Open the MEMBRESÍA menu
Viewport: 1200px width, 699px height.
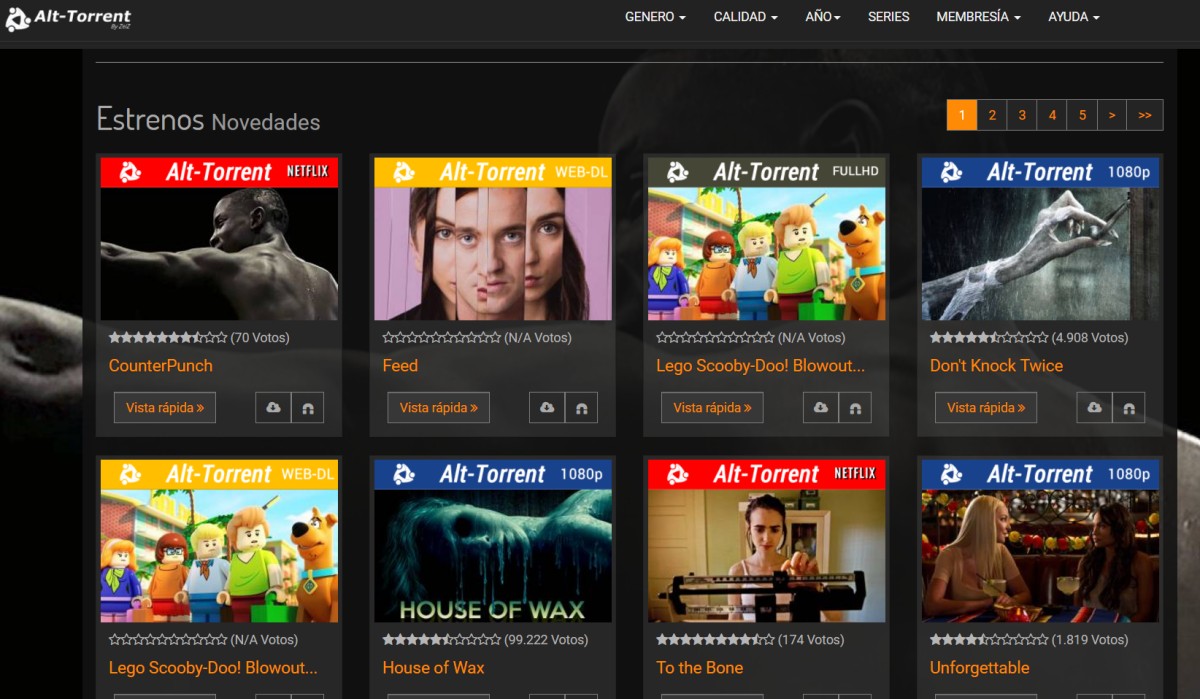click(978, 17)
